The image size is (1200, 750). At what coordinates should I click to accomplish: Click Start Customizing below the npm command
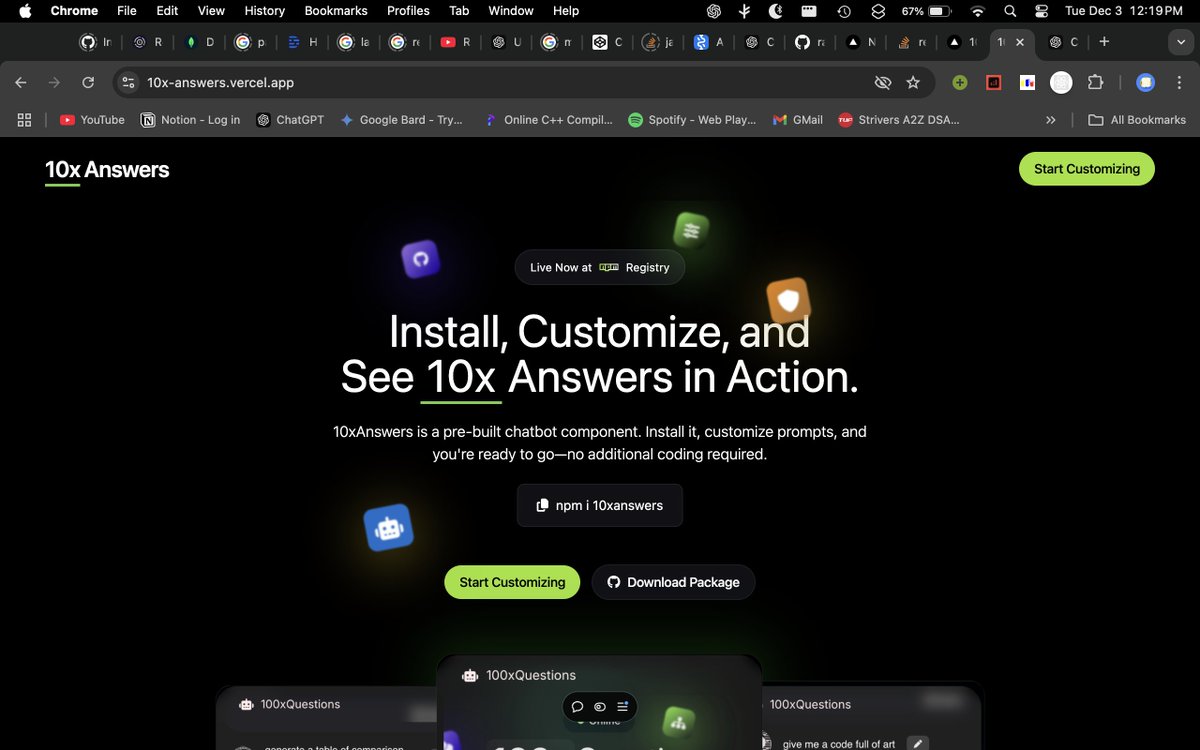coord(512,582)
